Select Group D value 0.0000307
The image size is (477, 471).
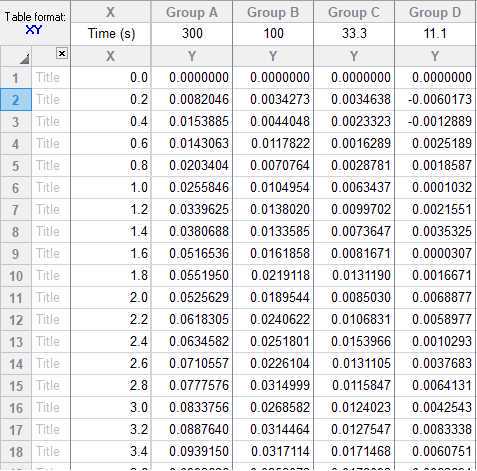[435, 254]
